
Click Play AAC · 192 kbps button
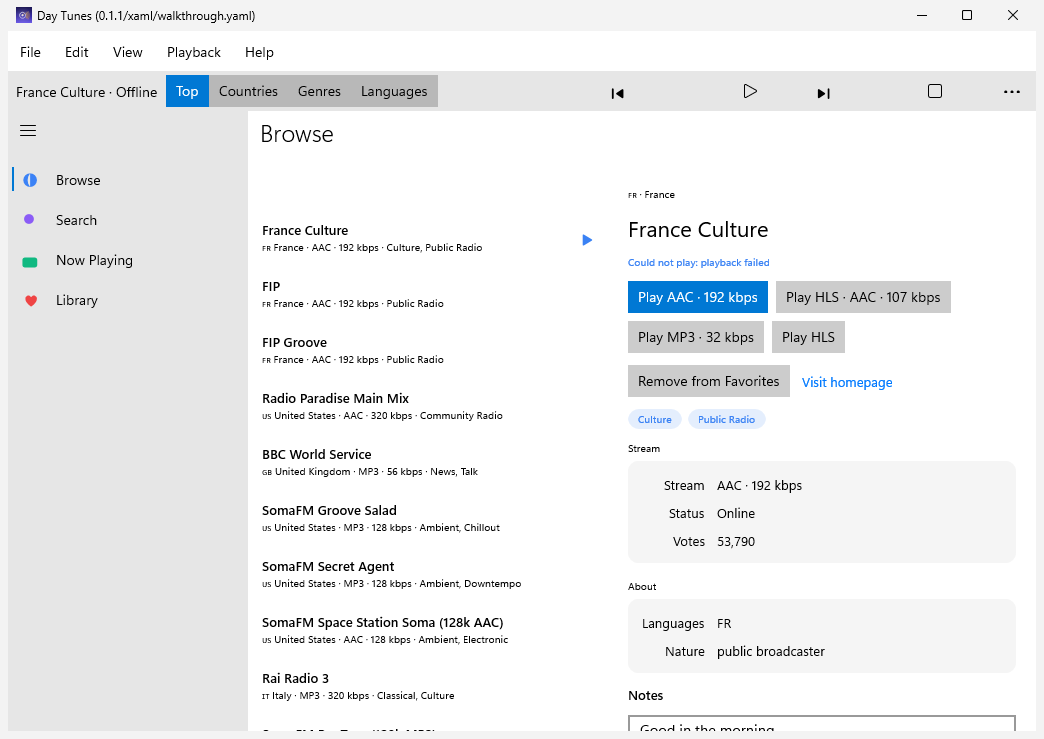pos(697,297)
